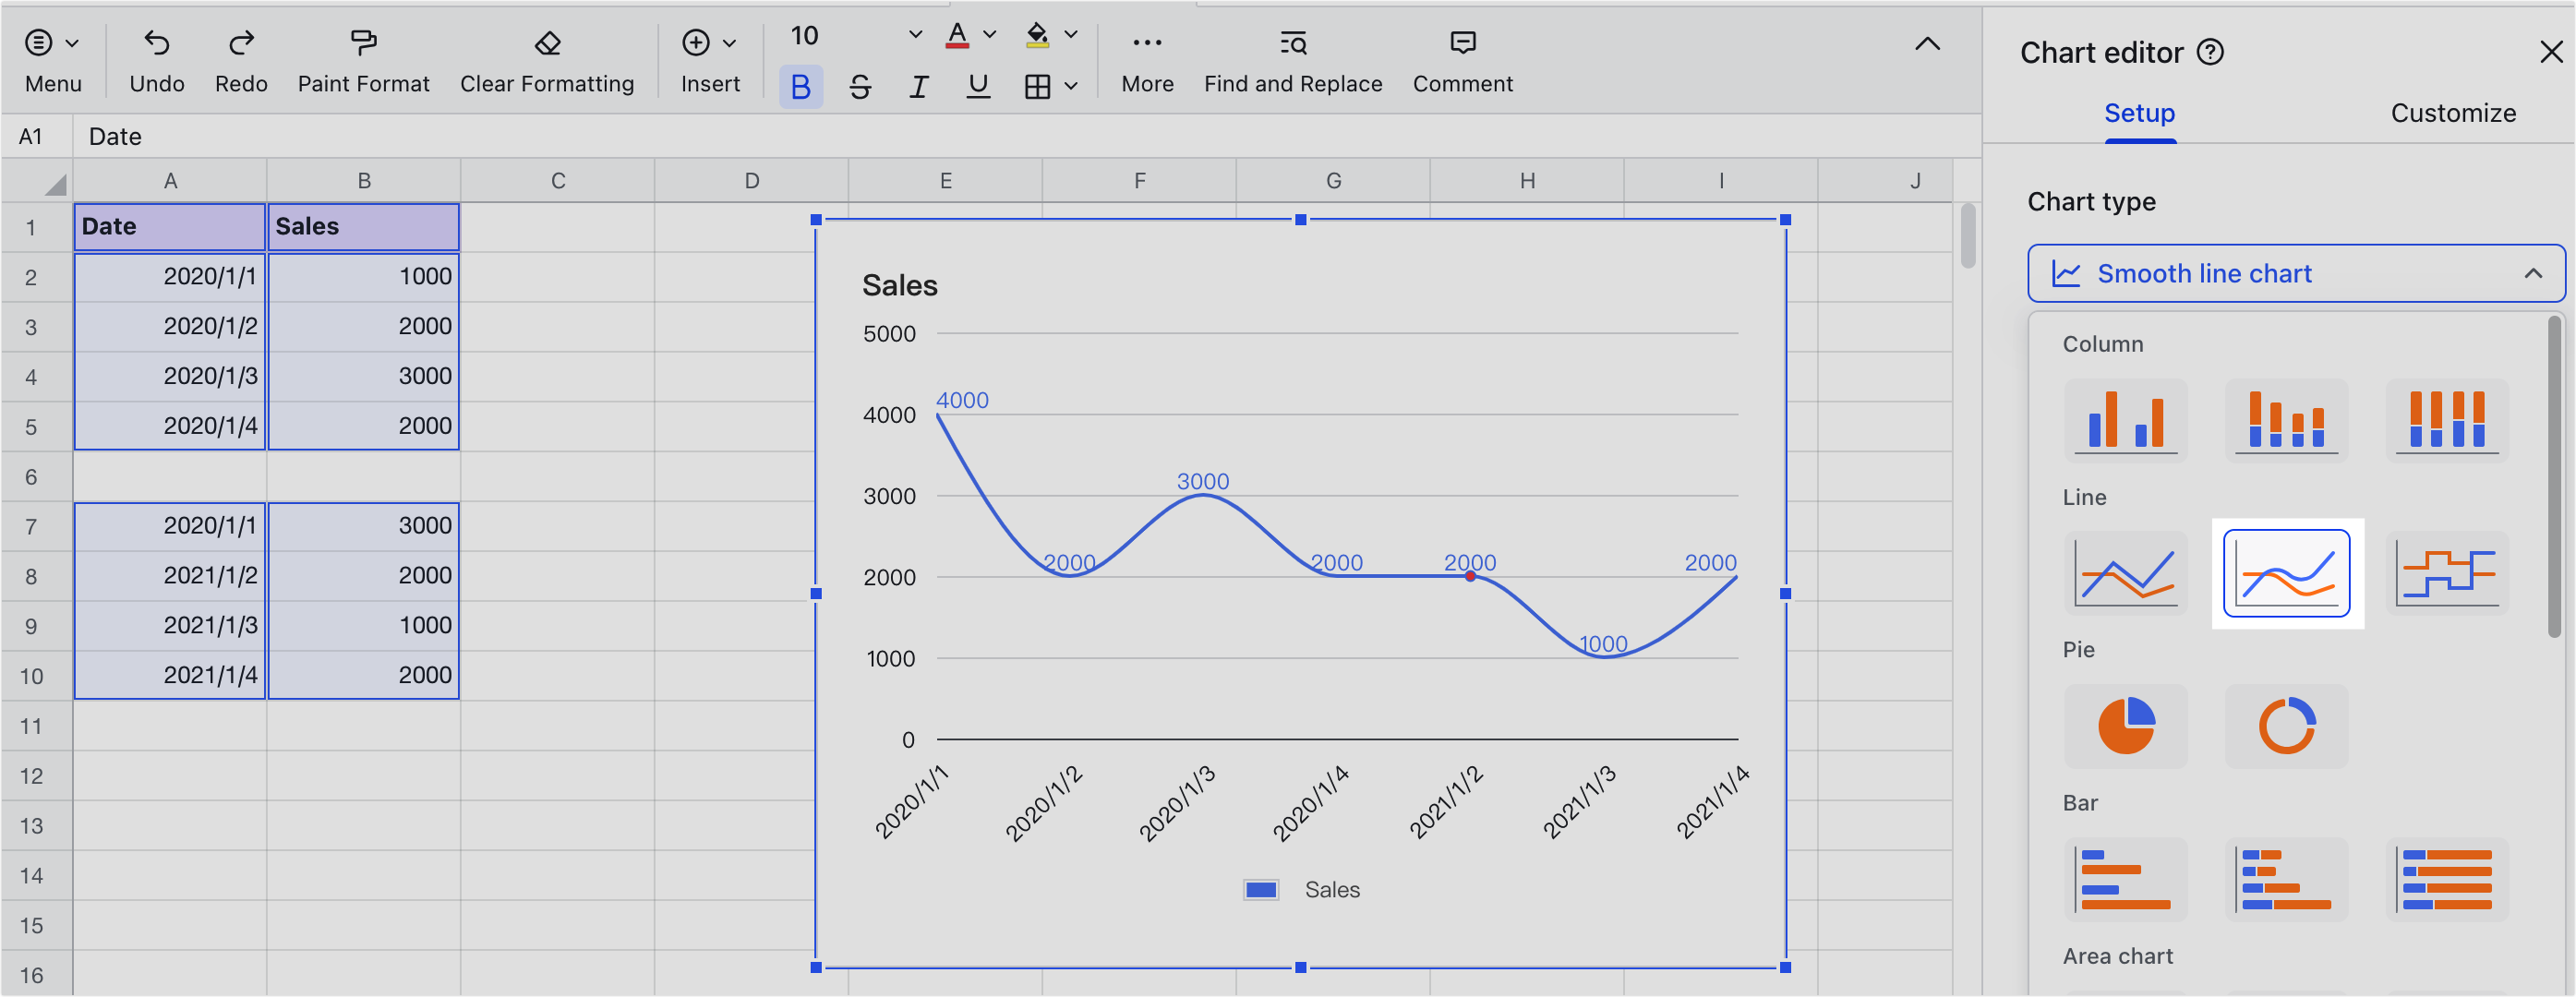The width and height of the screenshot is (2576, 997).
Task: Collapse the toolbar with the chevron
Action: [1927, 44]
